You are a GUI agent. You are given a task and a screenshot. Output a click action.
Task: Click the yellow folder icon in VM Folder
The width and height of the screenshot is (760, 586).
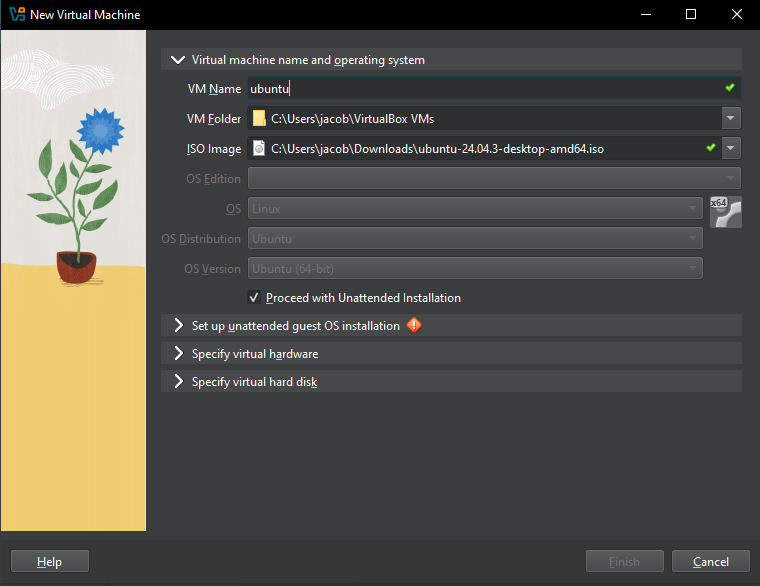259,119
